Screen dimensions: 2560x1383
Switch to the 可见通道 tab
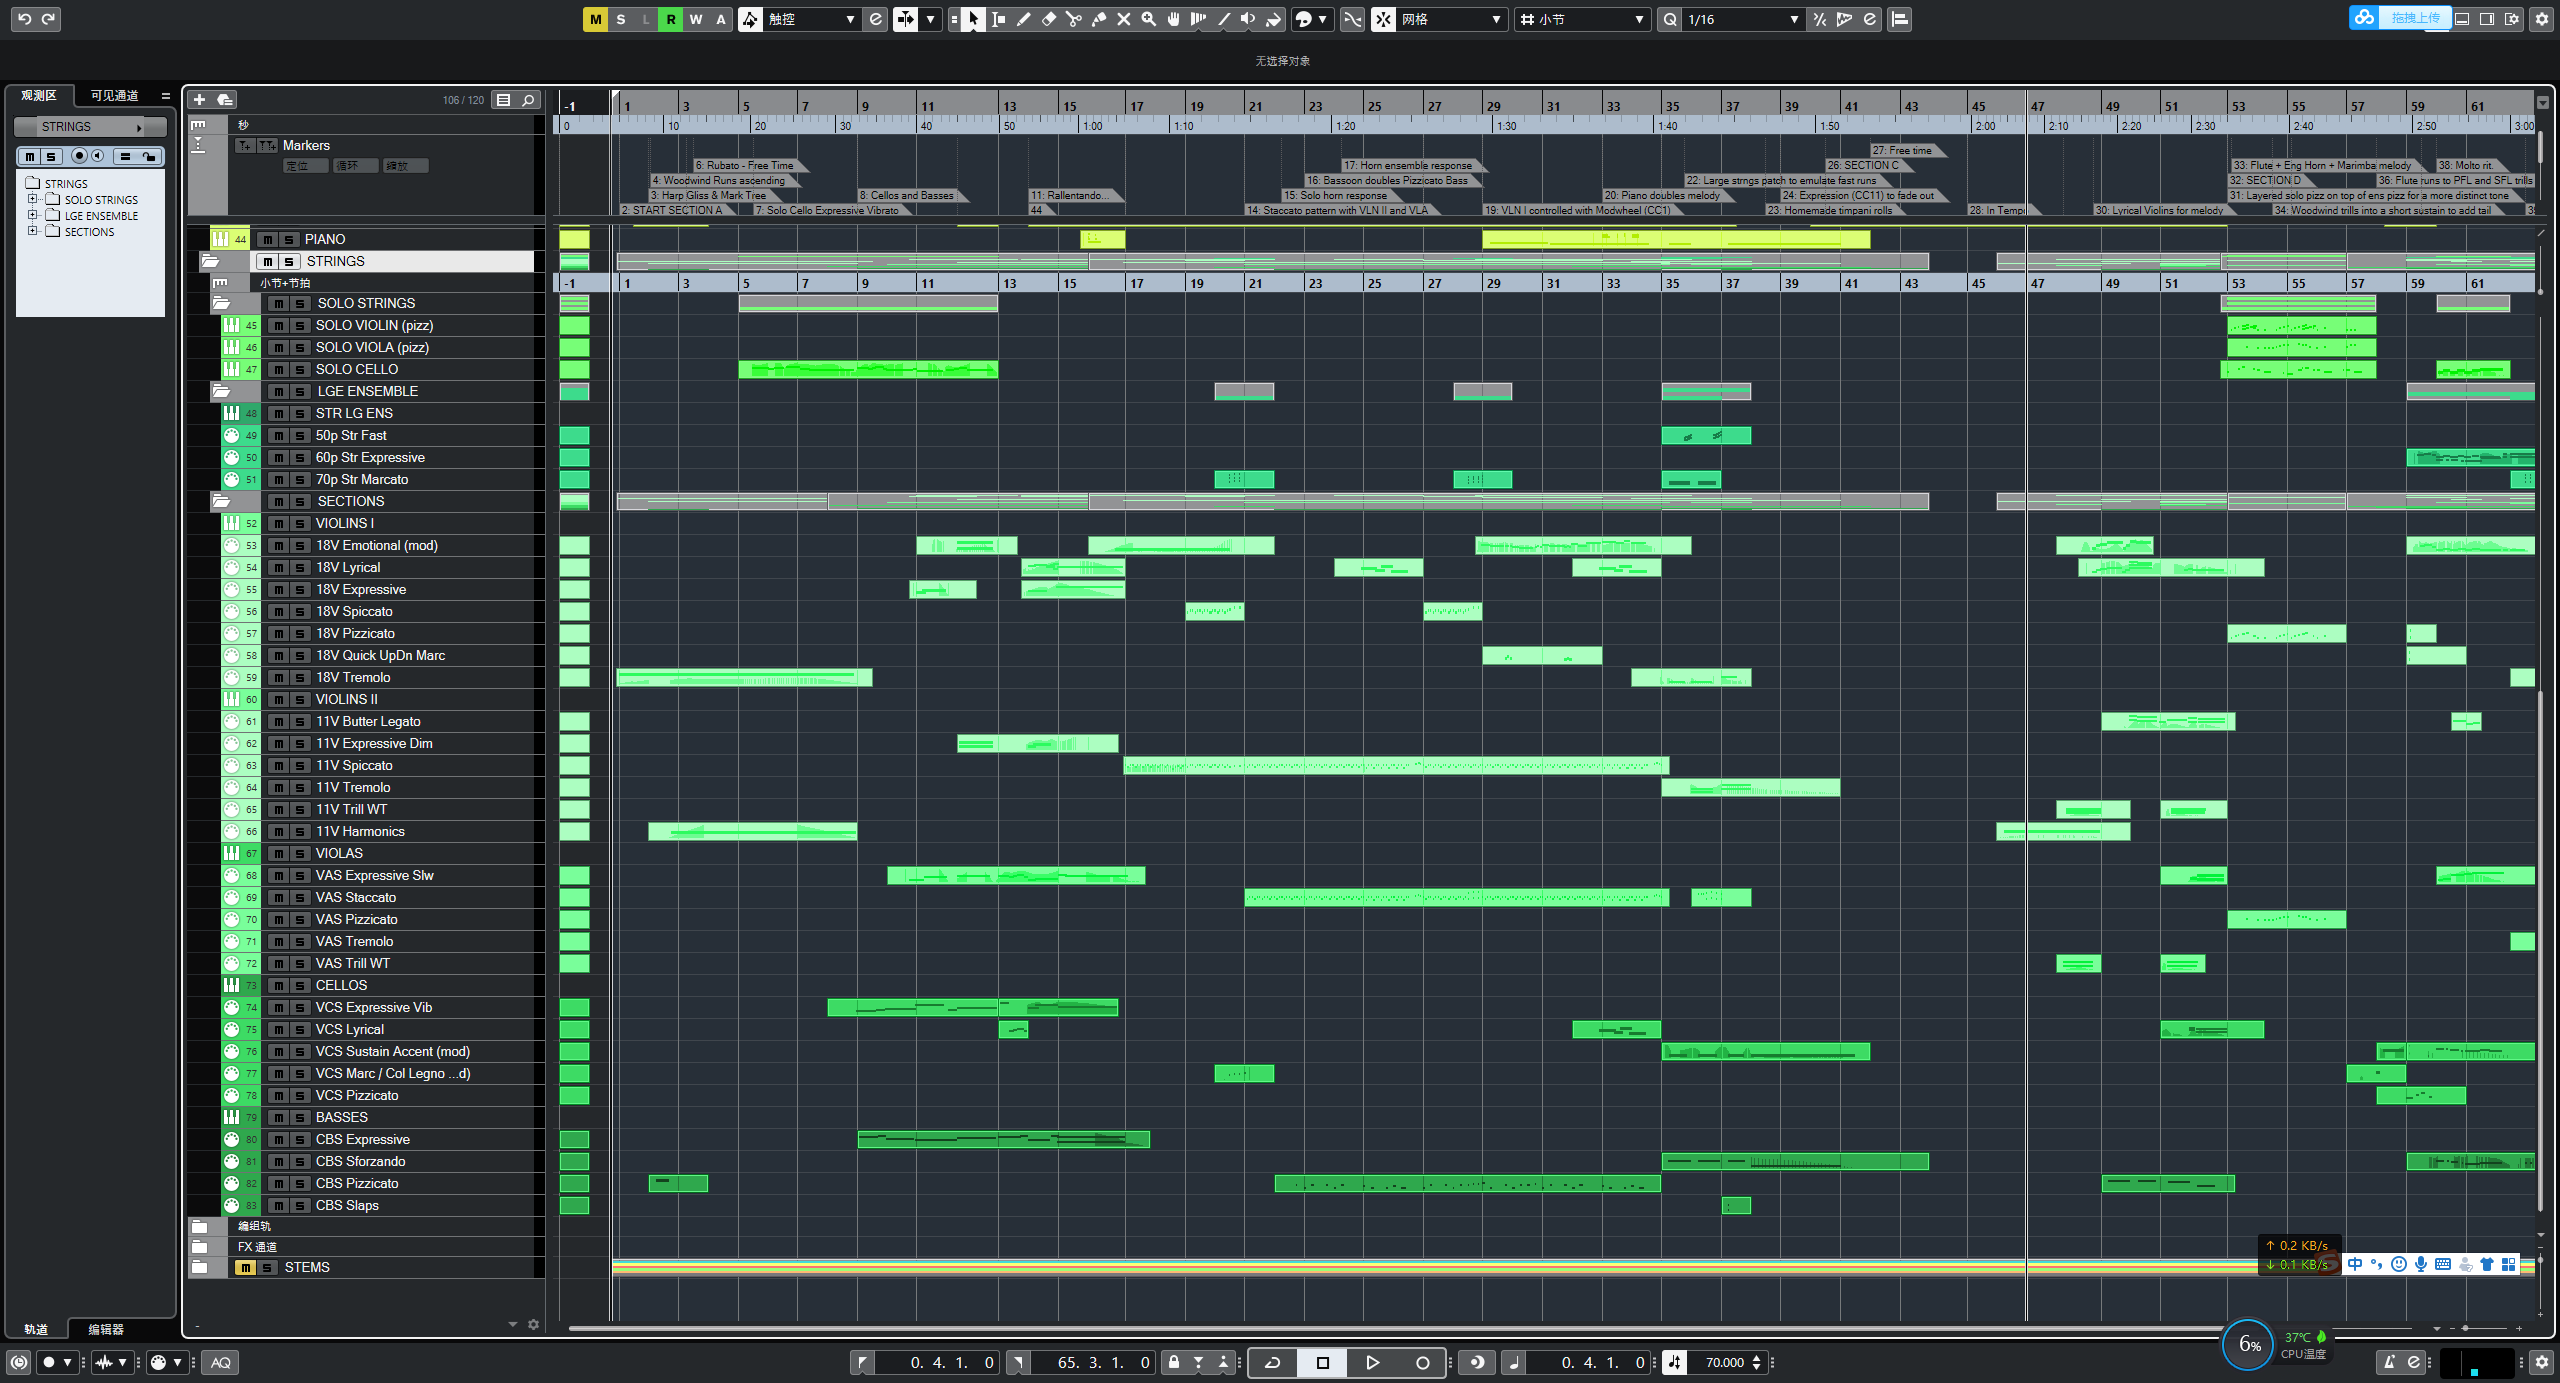pos(114,96)
